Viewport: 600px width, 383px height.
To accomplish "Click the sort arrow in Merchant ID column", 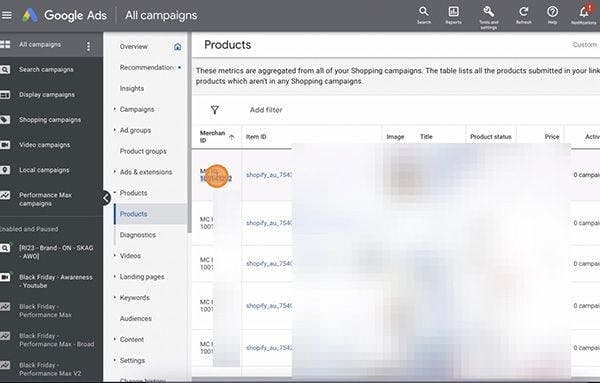I will [x=232, y=137].
